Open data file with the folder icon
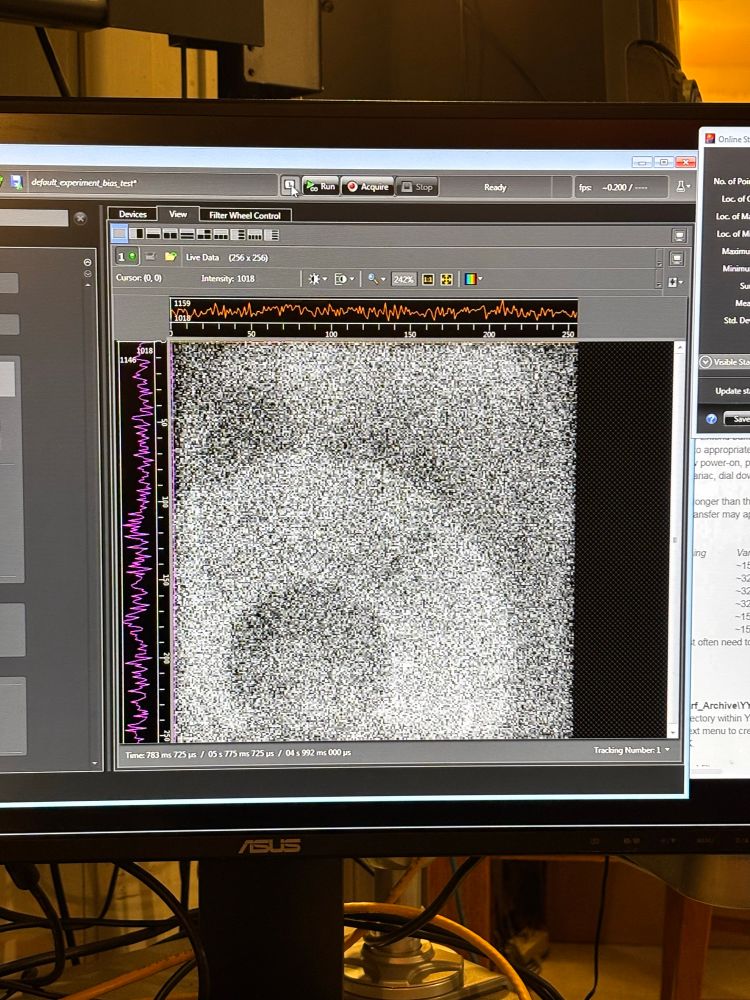This screenshot has height=1000, width=750. tap(170, 256)
